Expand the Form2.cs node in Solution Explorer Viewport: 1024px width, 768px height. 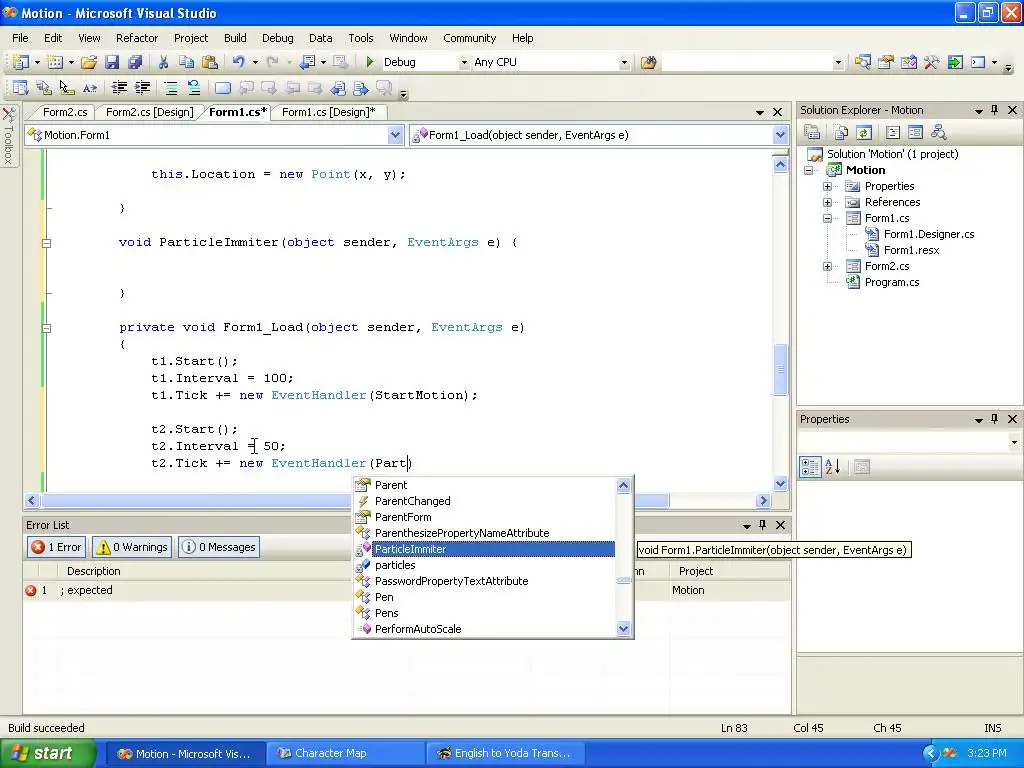click(x=827, y=266)
